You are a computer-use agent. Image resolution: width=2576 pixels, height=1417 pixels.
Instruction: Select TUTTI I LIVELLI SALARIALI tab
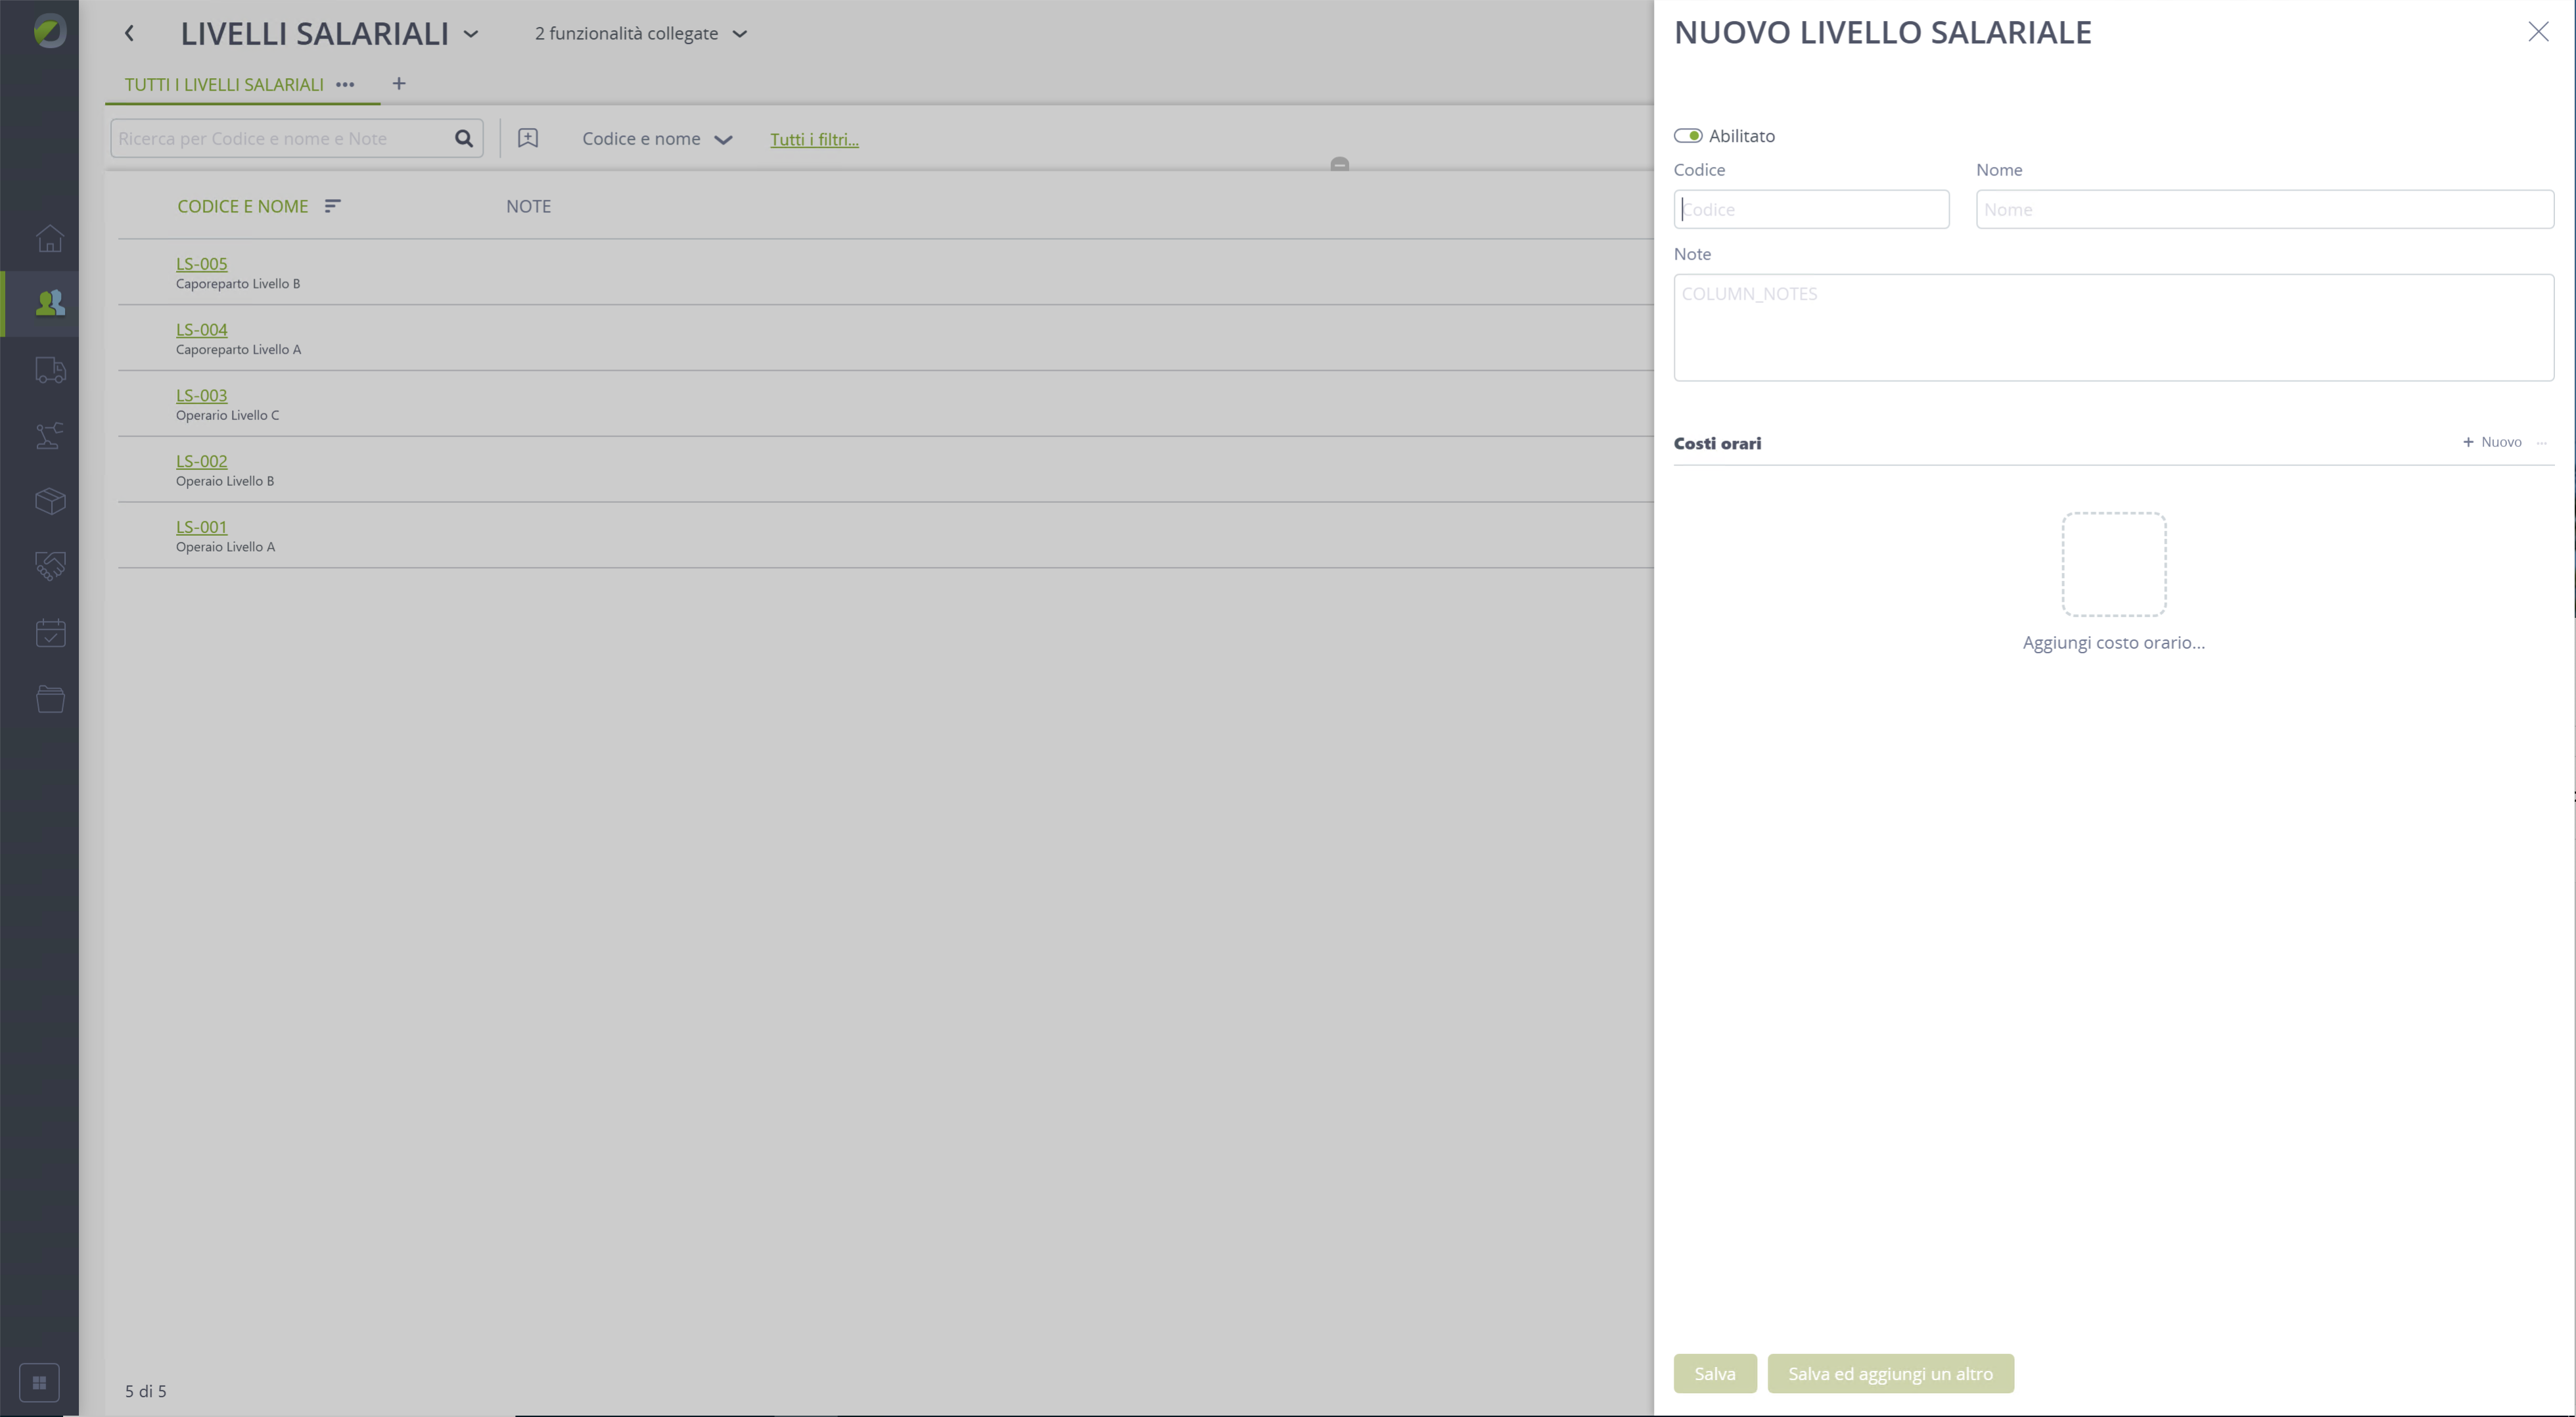[224, 85]
